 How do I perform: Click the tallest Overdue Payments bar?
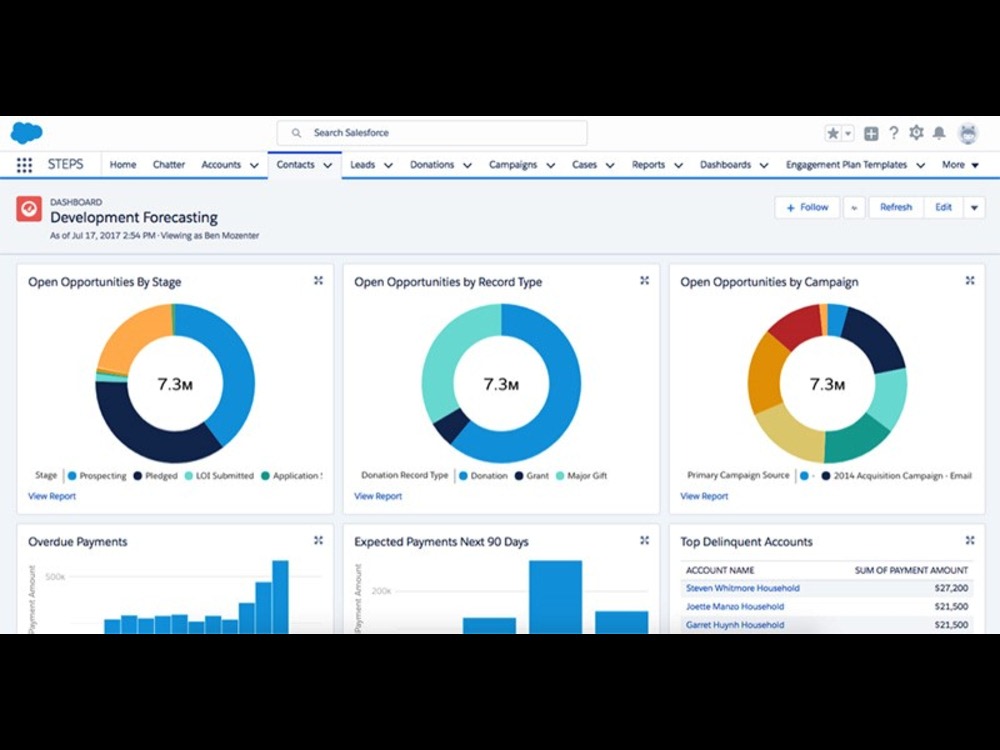click(x=280, y=597)
